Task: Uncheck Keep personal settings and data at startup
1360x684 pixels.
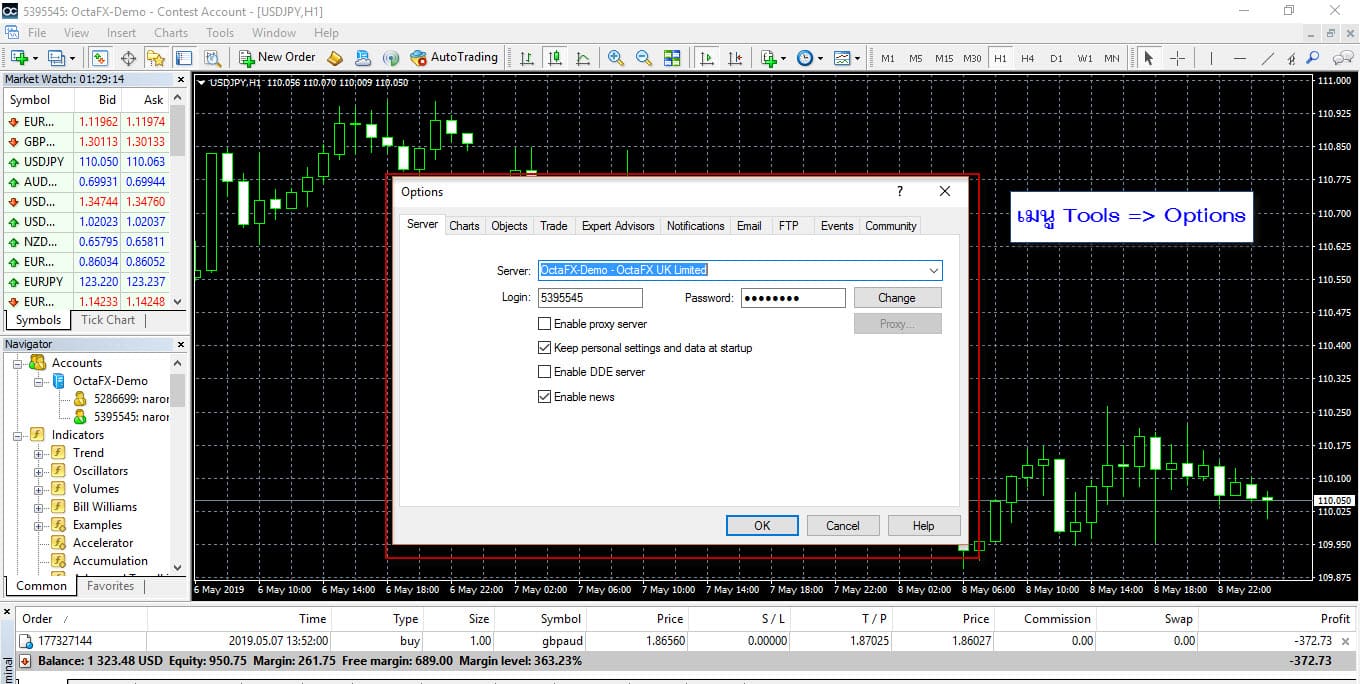Action: (x=545, y=348)
